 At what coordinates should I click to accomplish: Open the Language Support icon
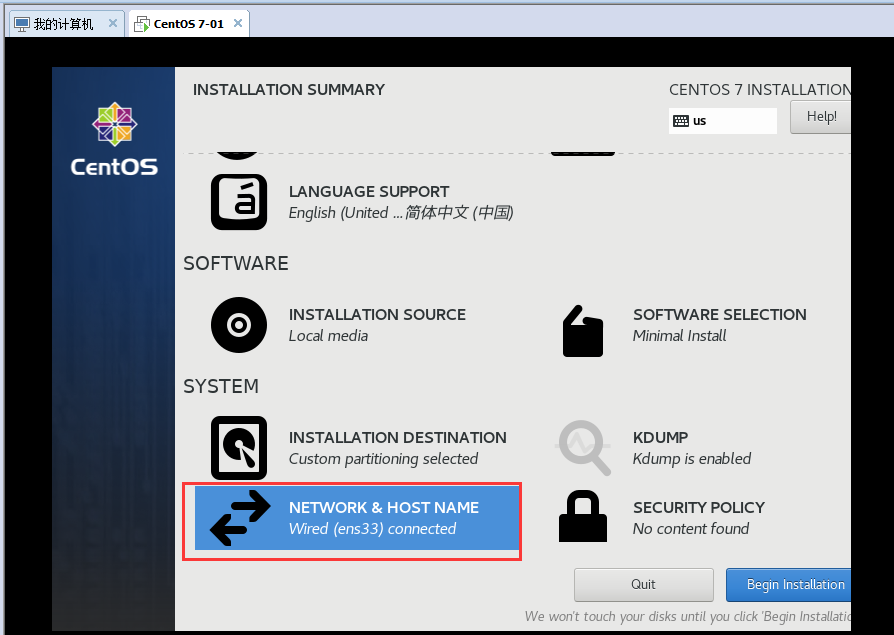pyautogui.click(x=239, y=202)
